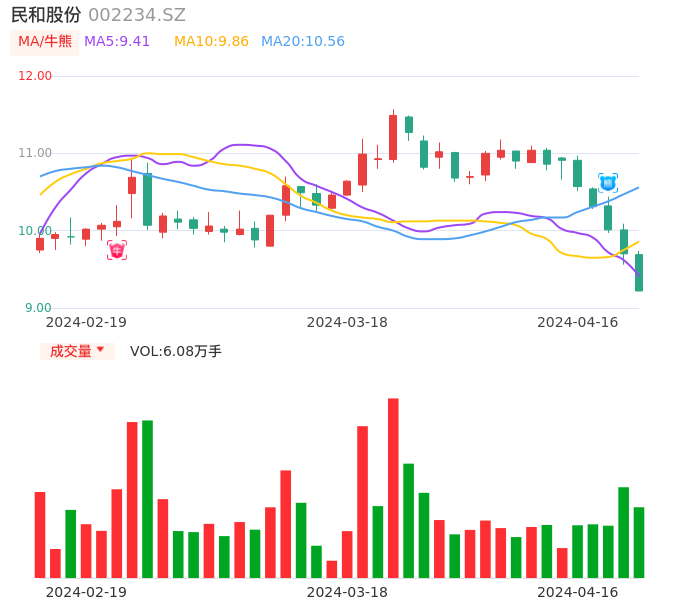Screen dimensions: 686x606
Task: Toggle the MA10 moving average line
Action: click(x=211, y=42)
